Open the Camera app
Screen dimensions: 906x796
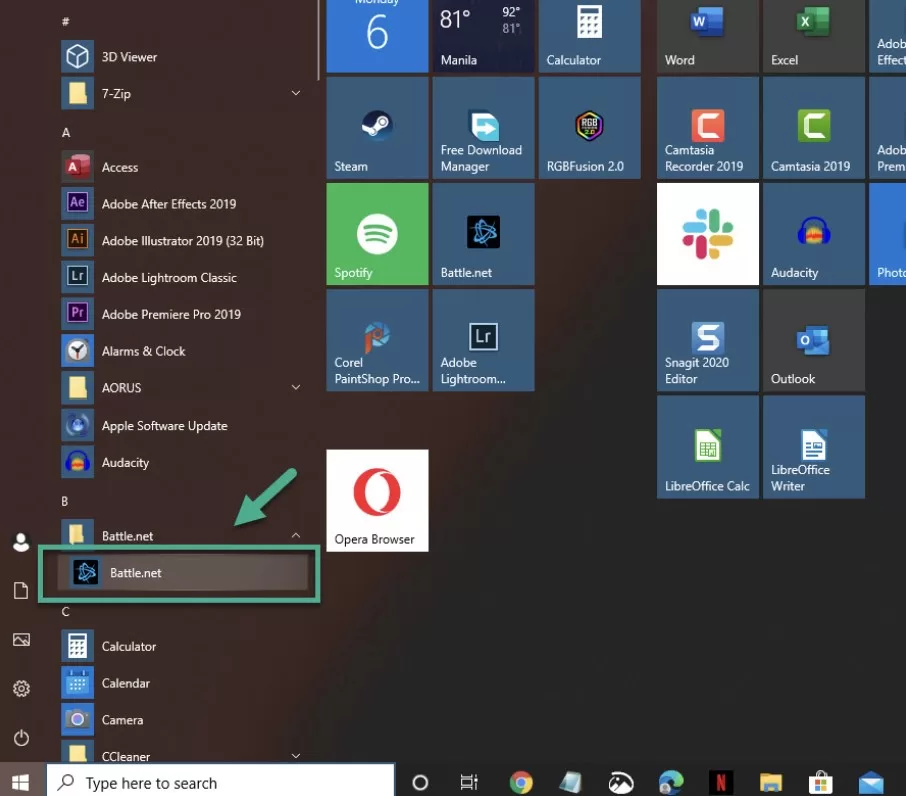coord(182,720)
